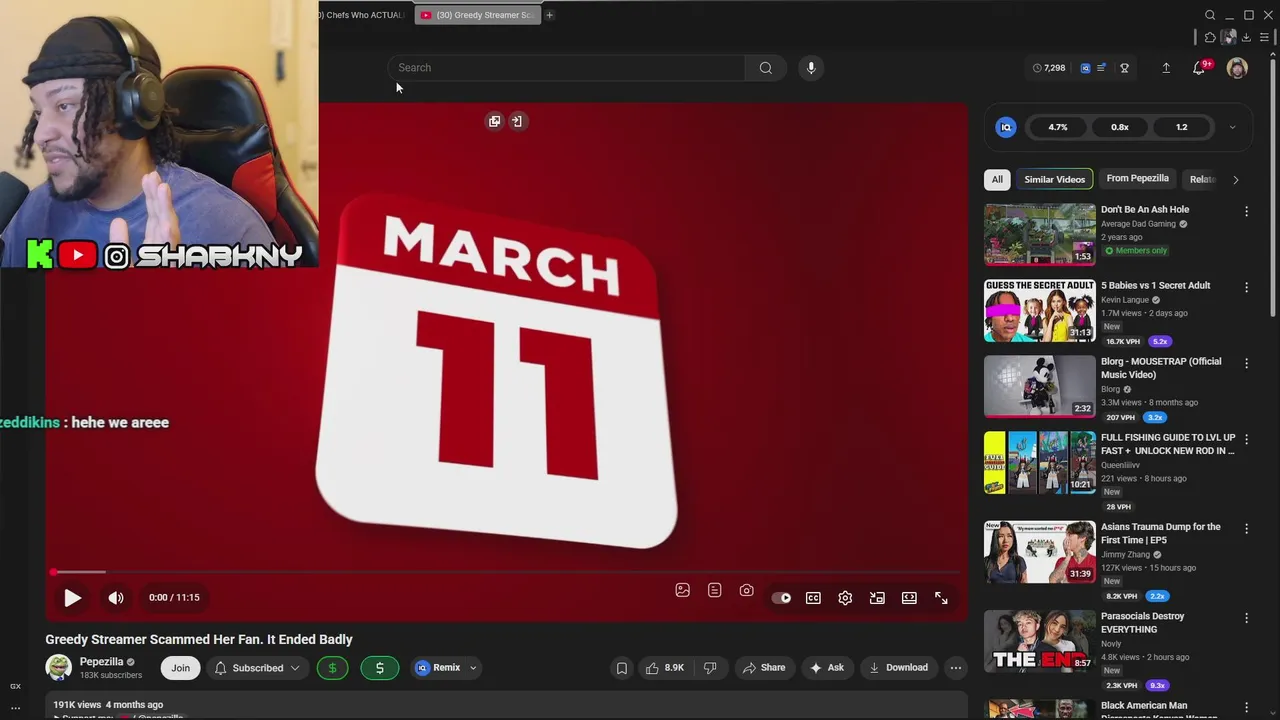Viewport: 1280px width, 720px height.
Task: Mute the video volume
Action: (x=116, y=598)
